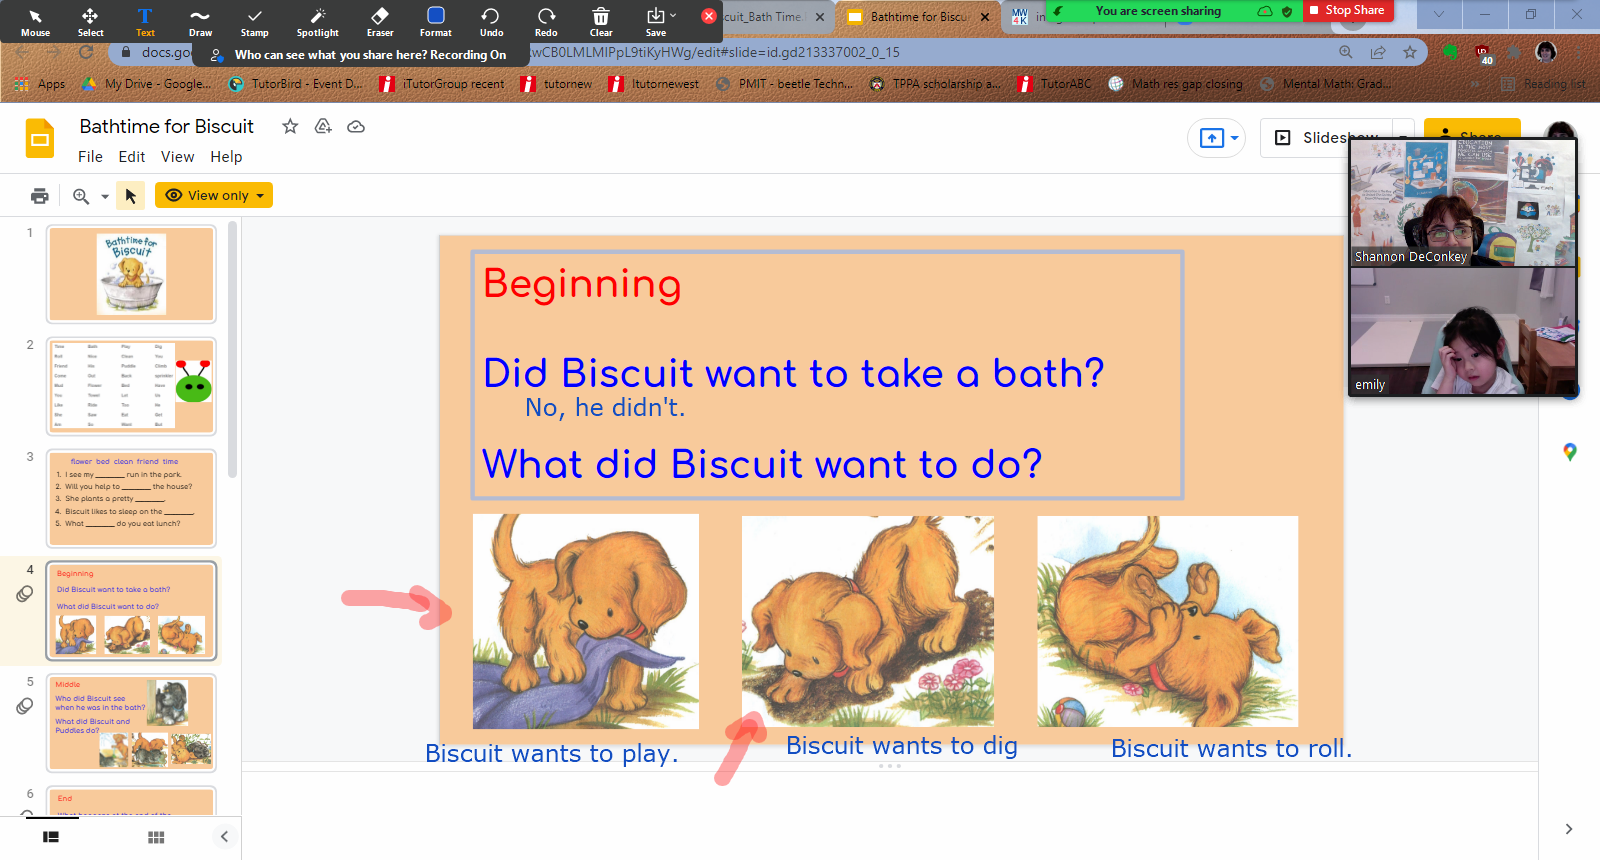Close the annotation toolbar
Viewport: 1600px width, 860px height.
(709, 16)
